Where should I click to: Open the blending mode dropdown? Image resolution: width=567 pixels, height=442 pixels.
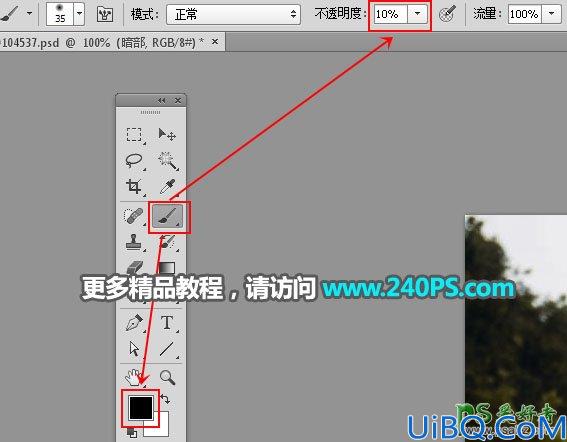point(233,14)
